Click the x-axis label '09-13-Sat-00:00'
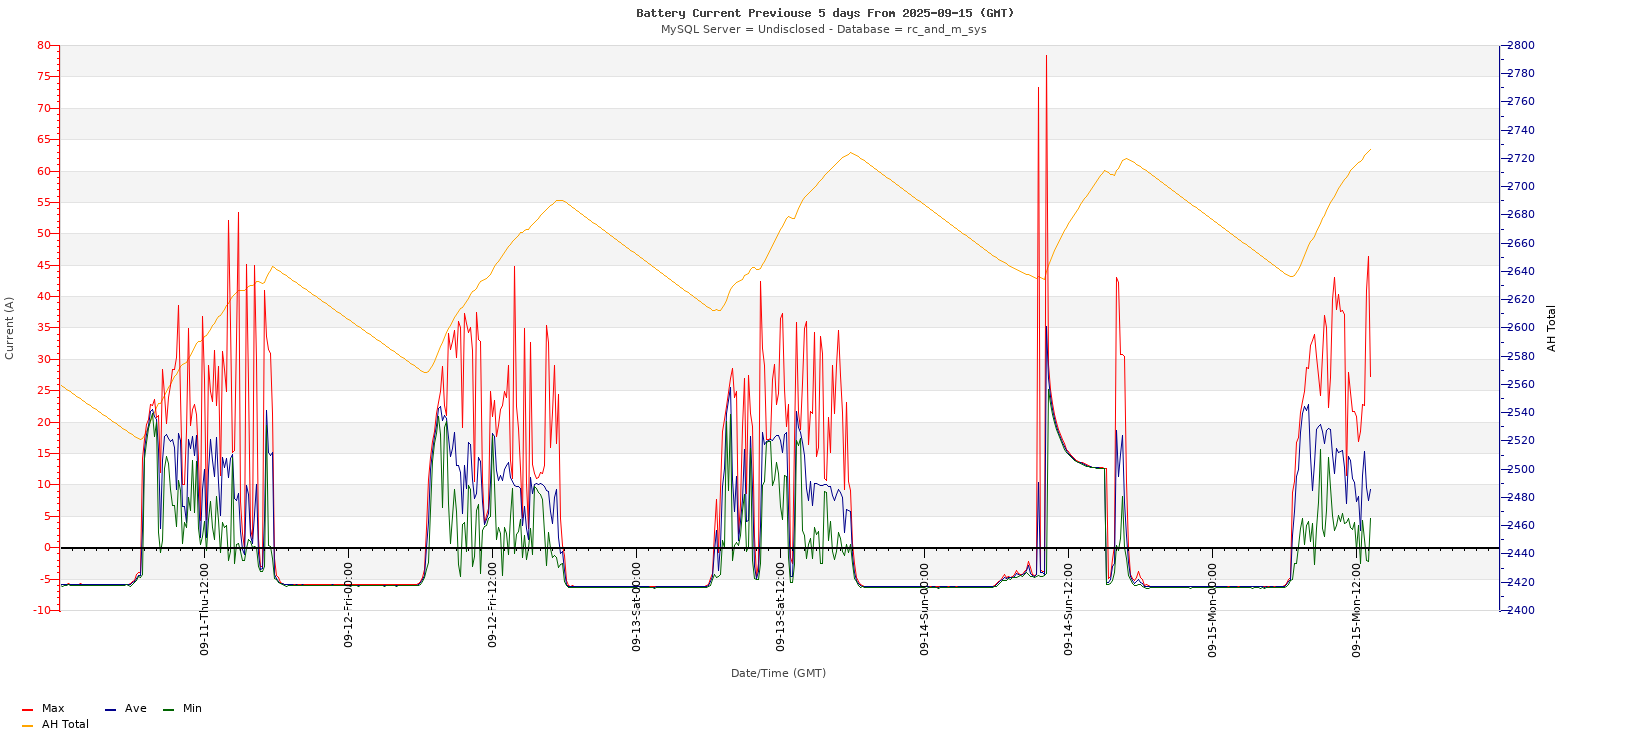 coord(637,607)
